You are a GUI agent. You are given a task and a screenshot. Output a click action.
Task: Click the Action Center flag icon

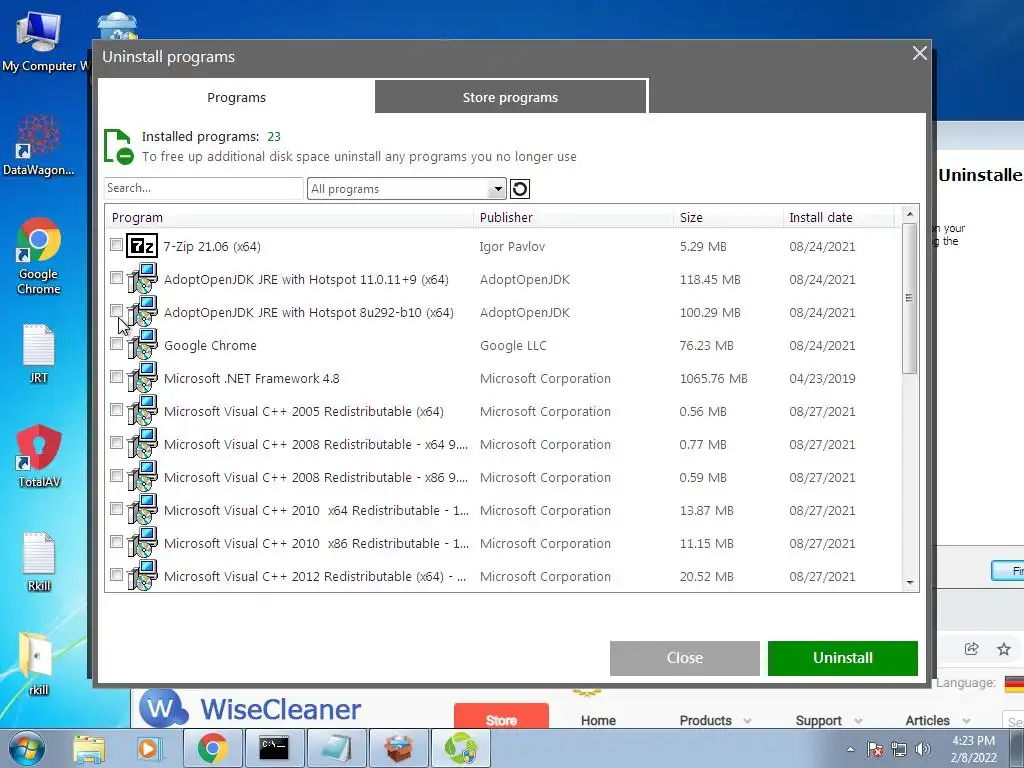pos(875,749)
